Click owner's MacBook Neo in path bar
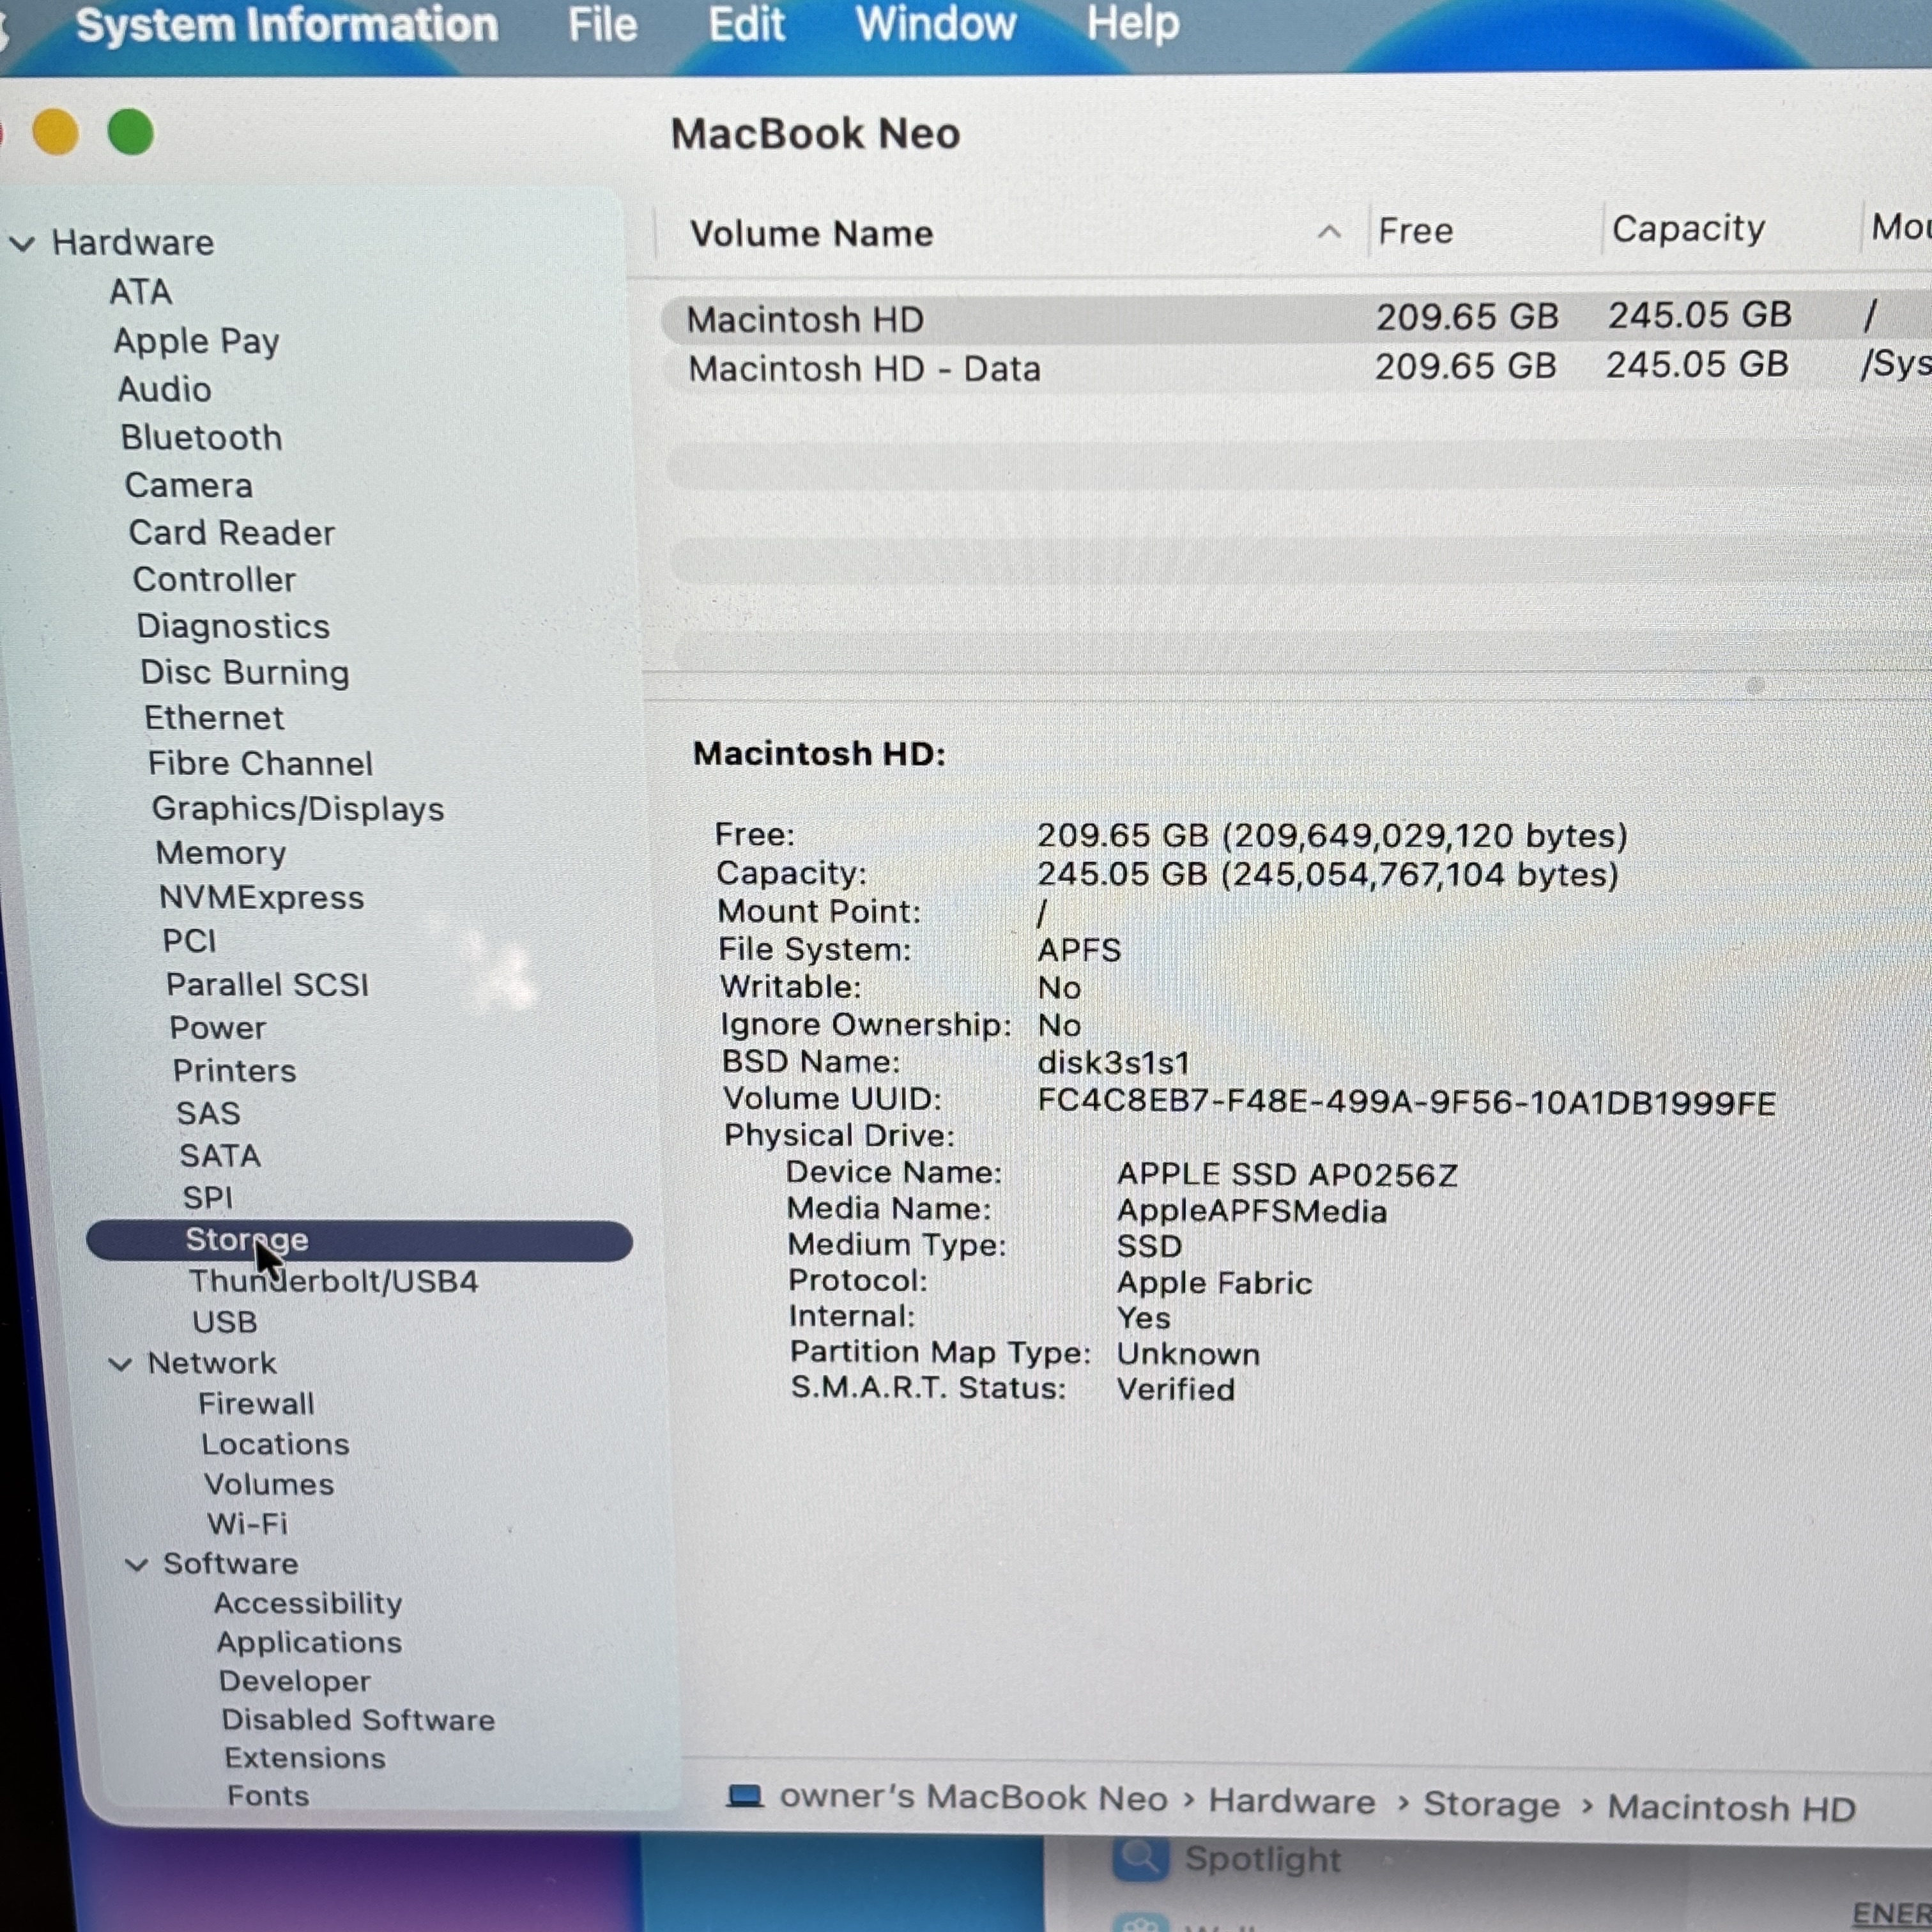 coord(973,1797)
